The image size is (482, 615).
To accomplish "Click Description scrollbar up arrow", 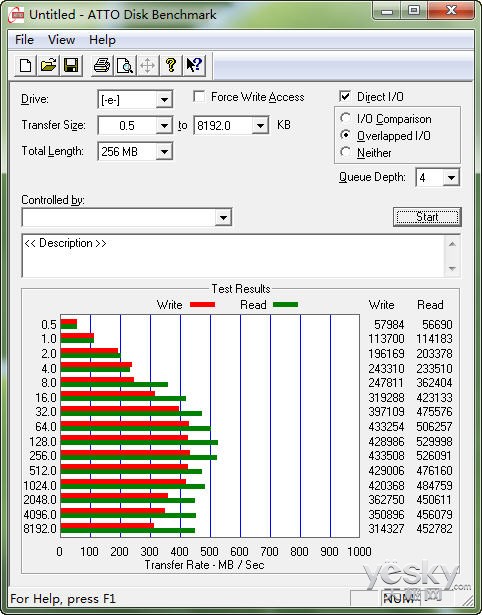I will coord(452,244).
